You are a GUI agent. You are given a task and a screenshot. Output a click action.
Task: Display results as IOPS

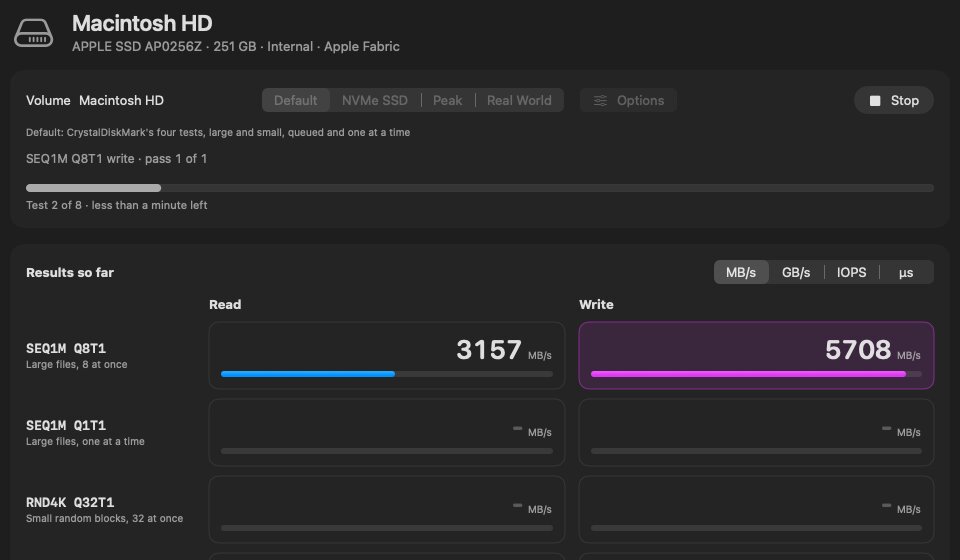click(852, 272)
